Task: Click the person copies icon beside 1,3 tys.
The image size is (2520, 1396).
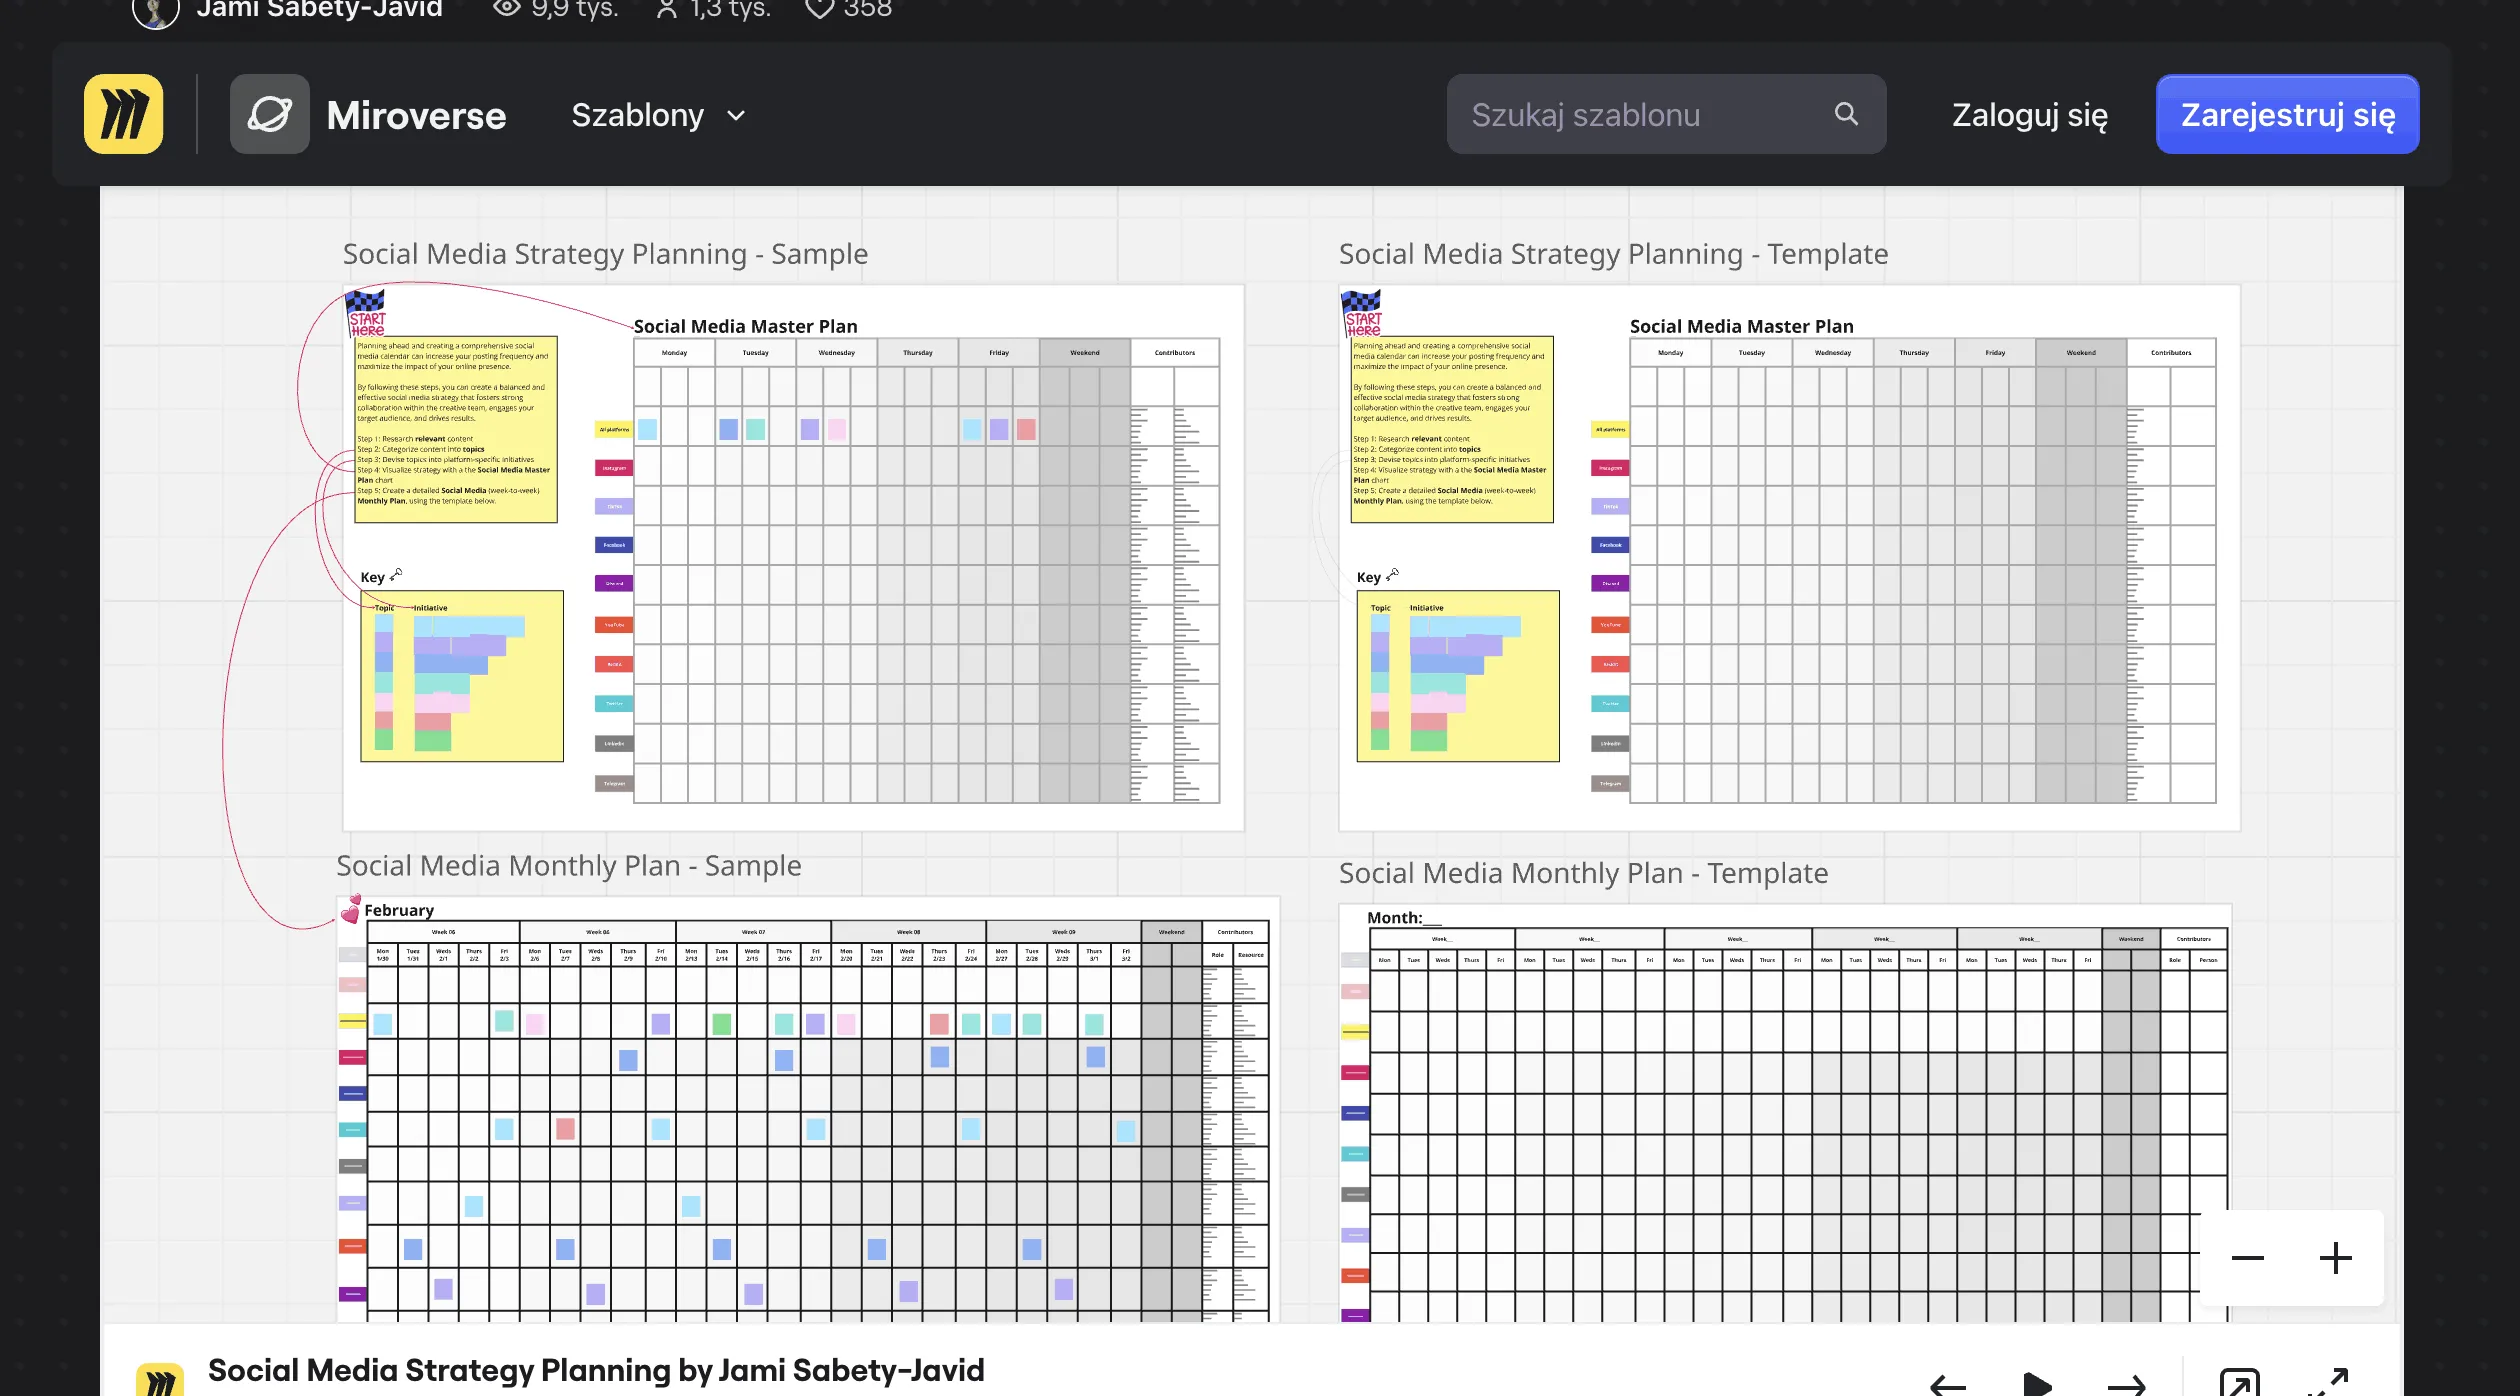Action: 666,8
